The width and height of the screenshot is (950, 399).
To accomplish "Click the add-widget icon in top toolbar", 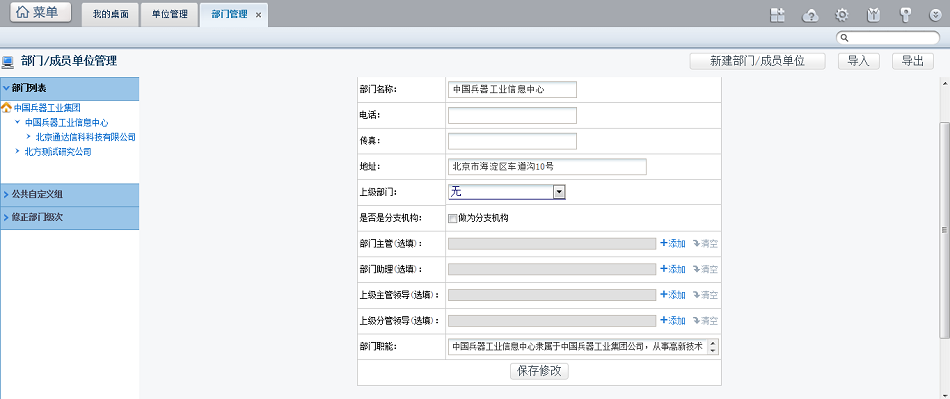I will click(x=777, y=15).
